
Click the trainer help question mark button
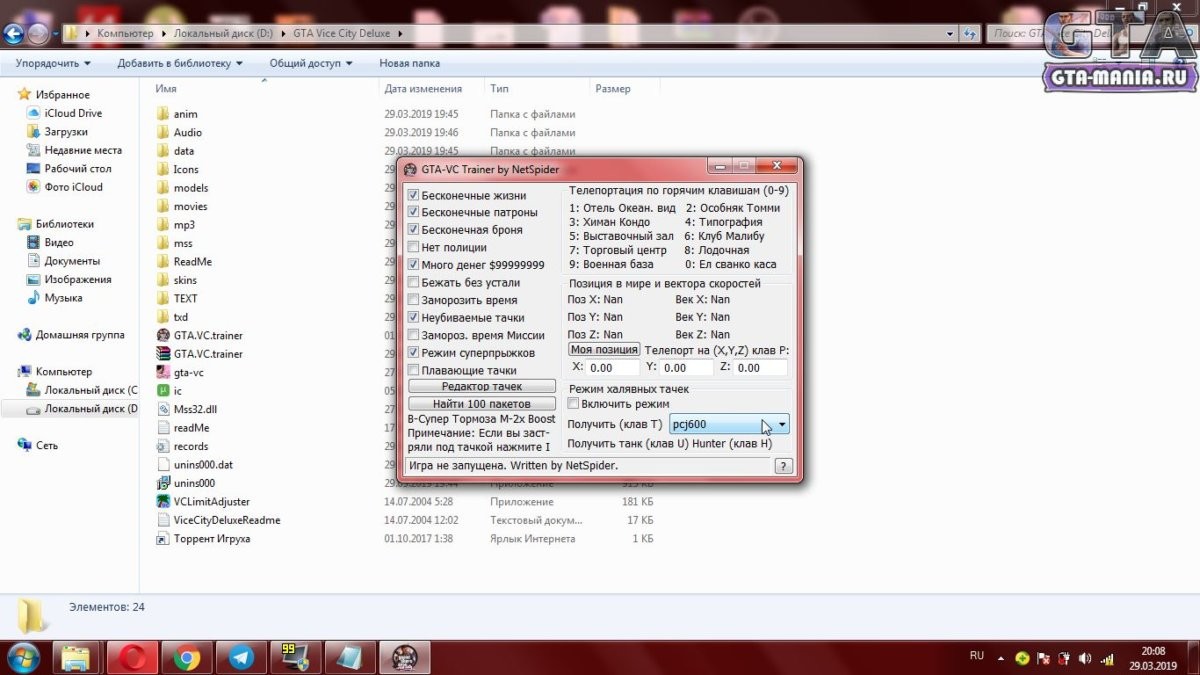[784, 466]
